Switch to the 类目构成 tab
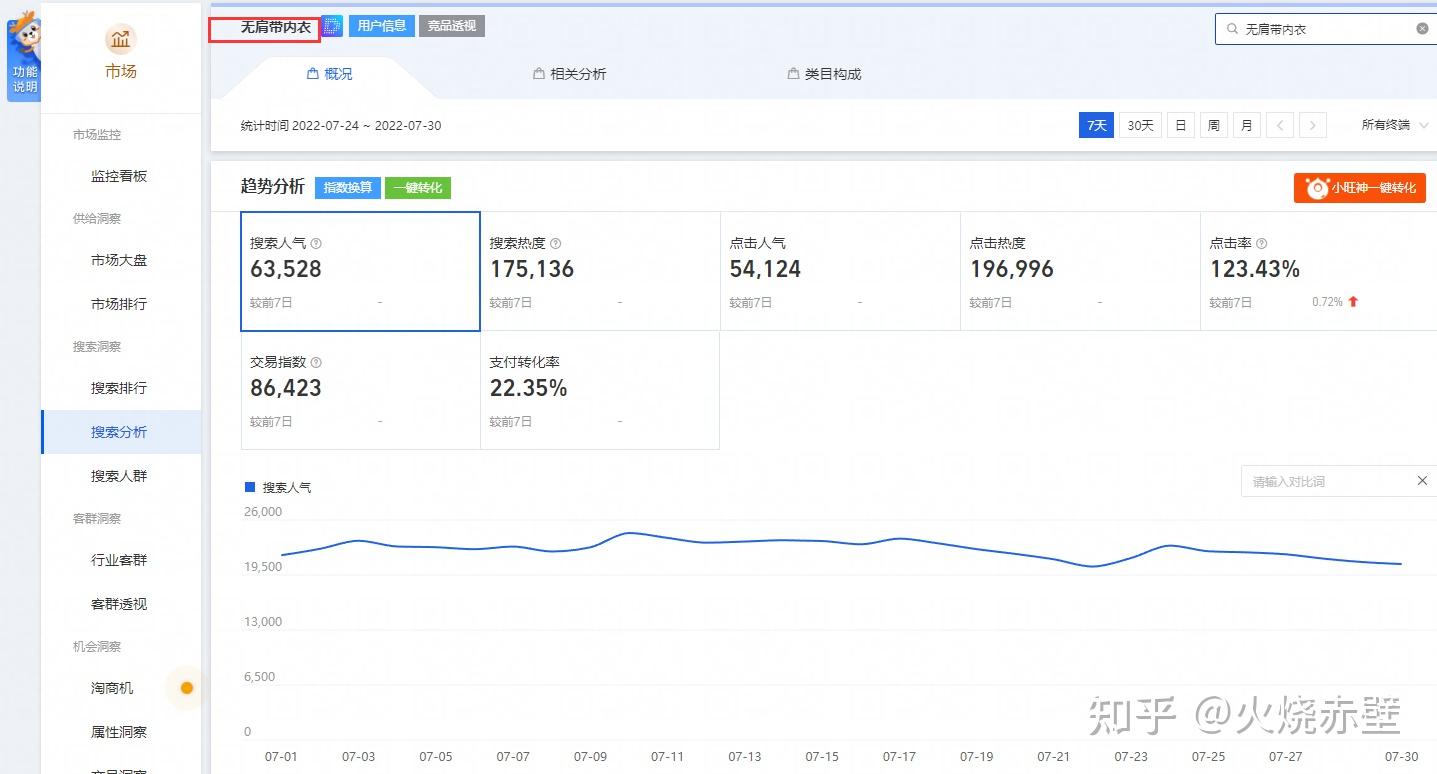The width and height of the screenshot is (1437, 774). coord(824,74)
